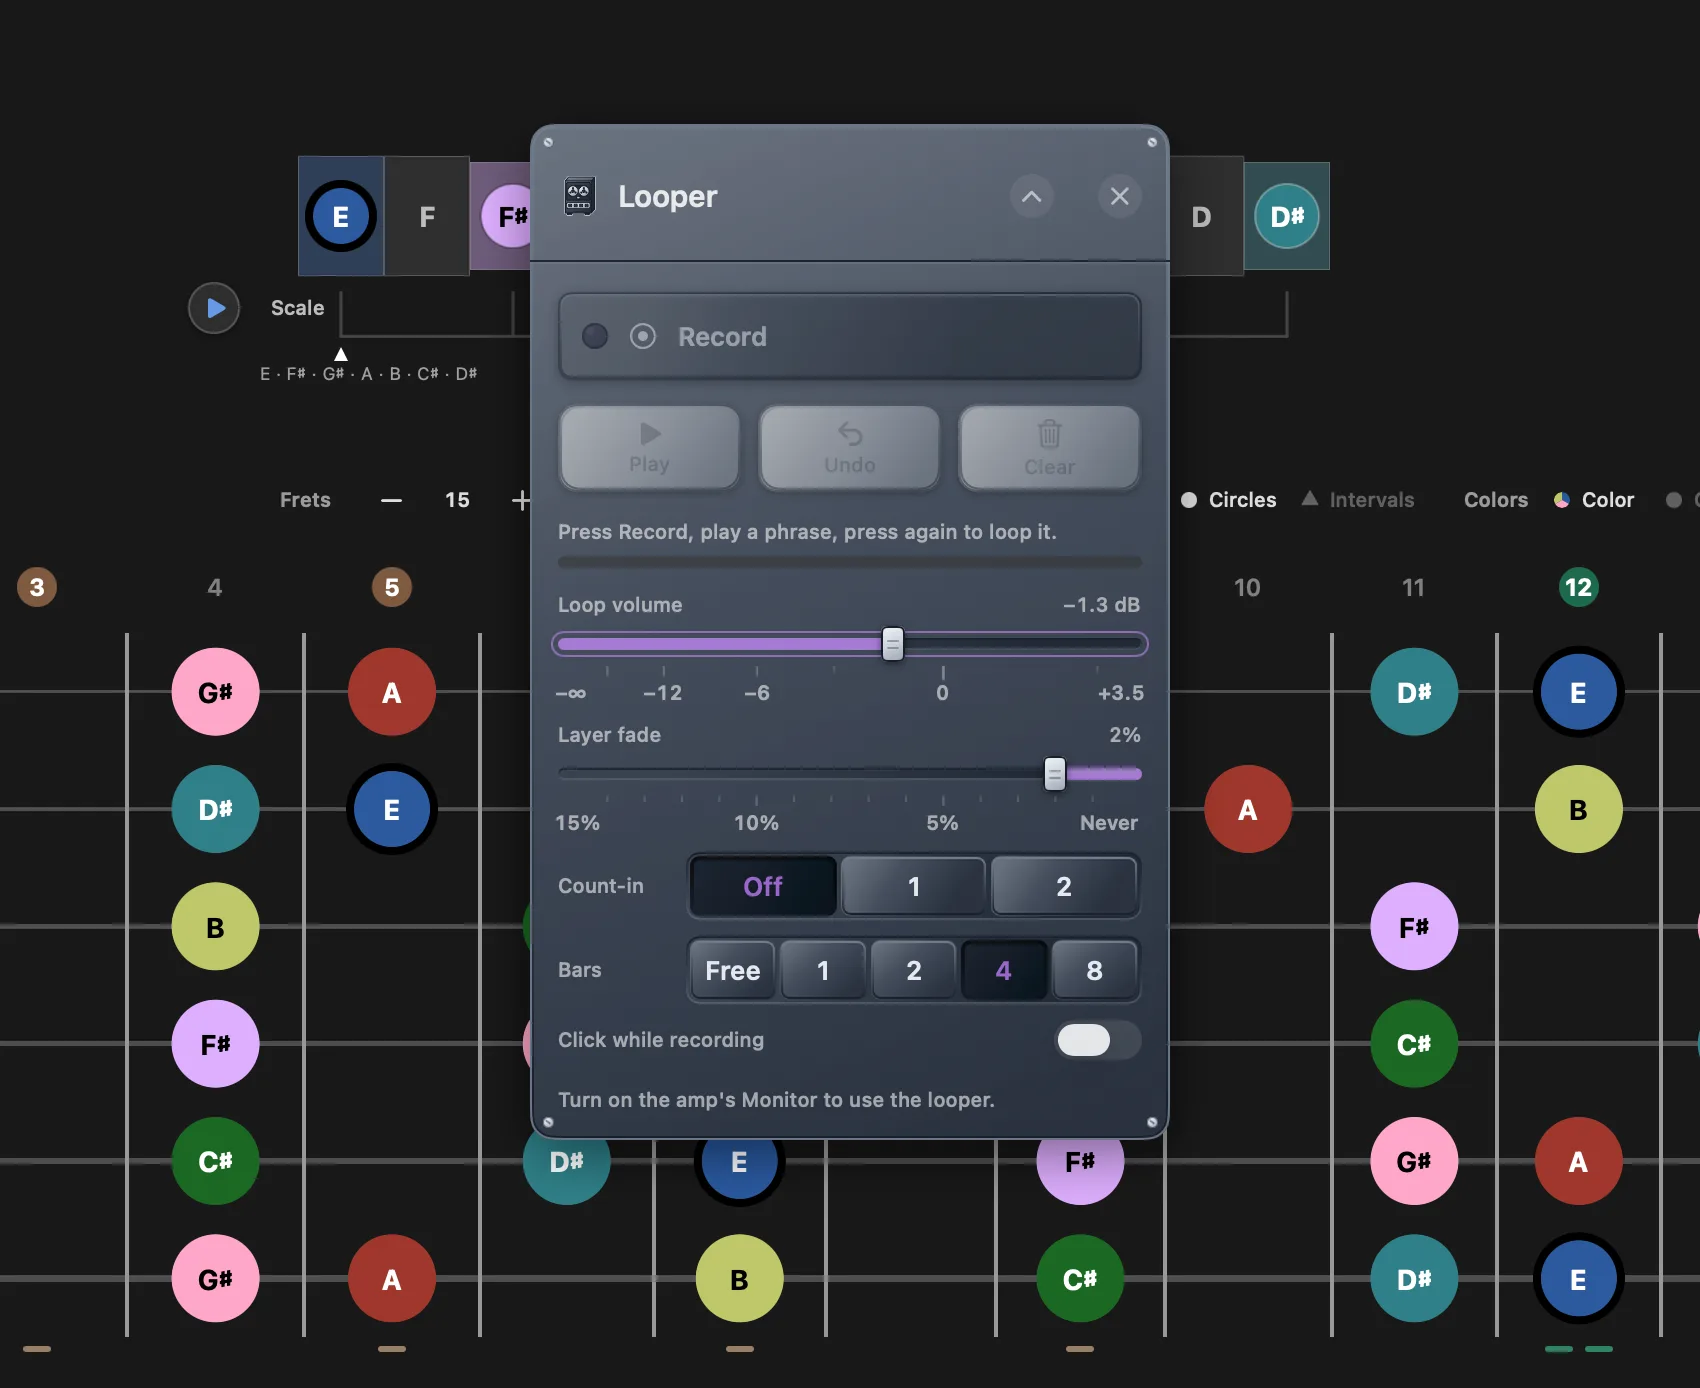This screenshot has width=1700, height=1388.
Task: Collapse the Looper panel with the chevron
Action: click(x=1031, y=196)
